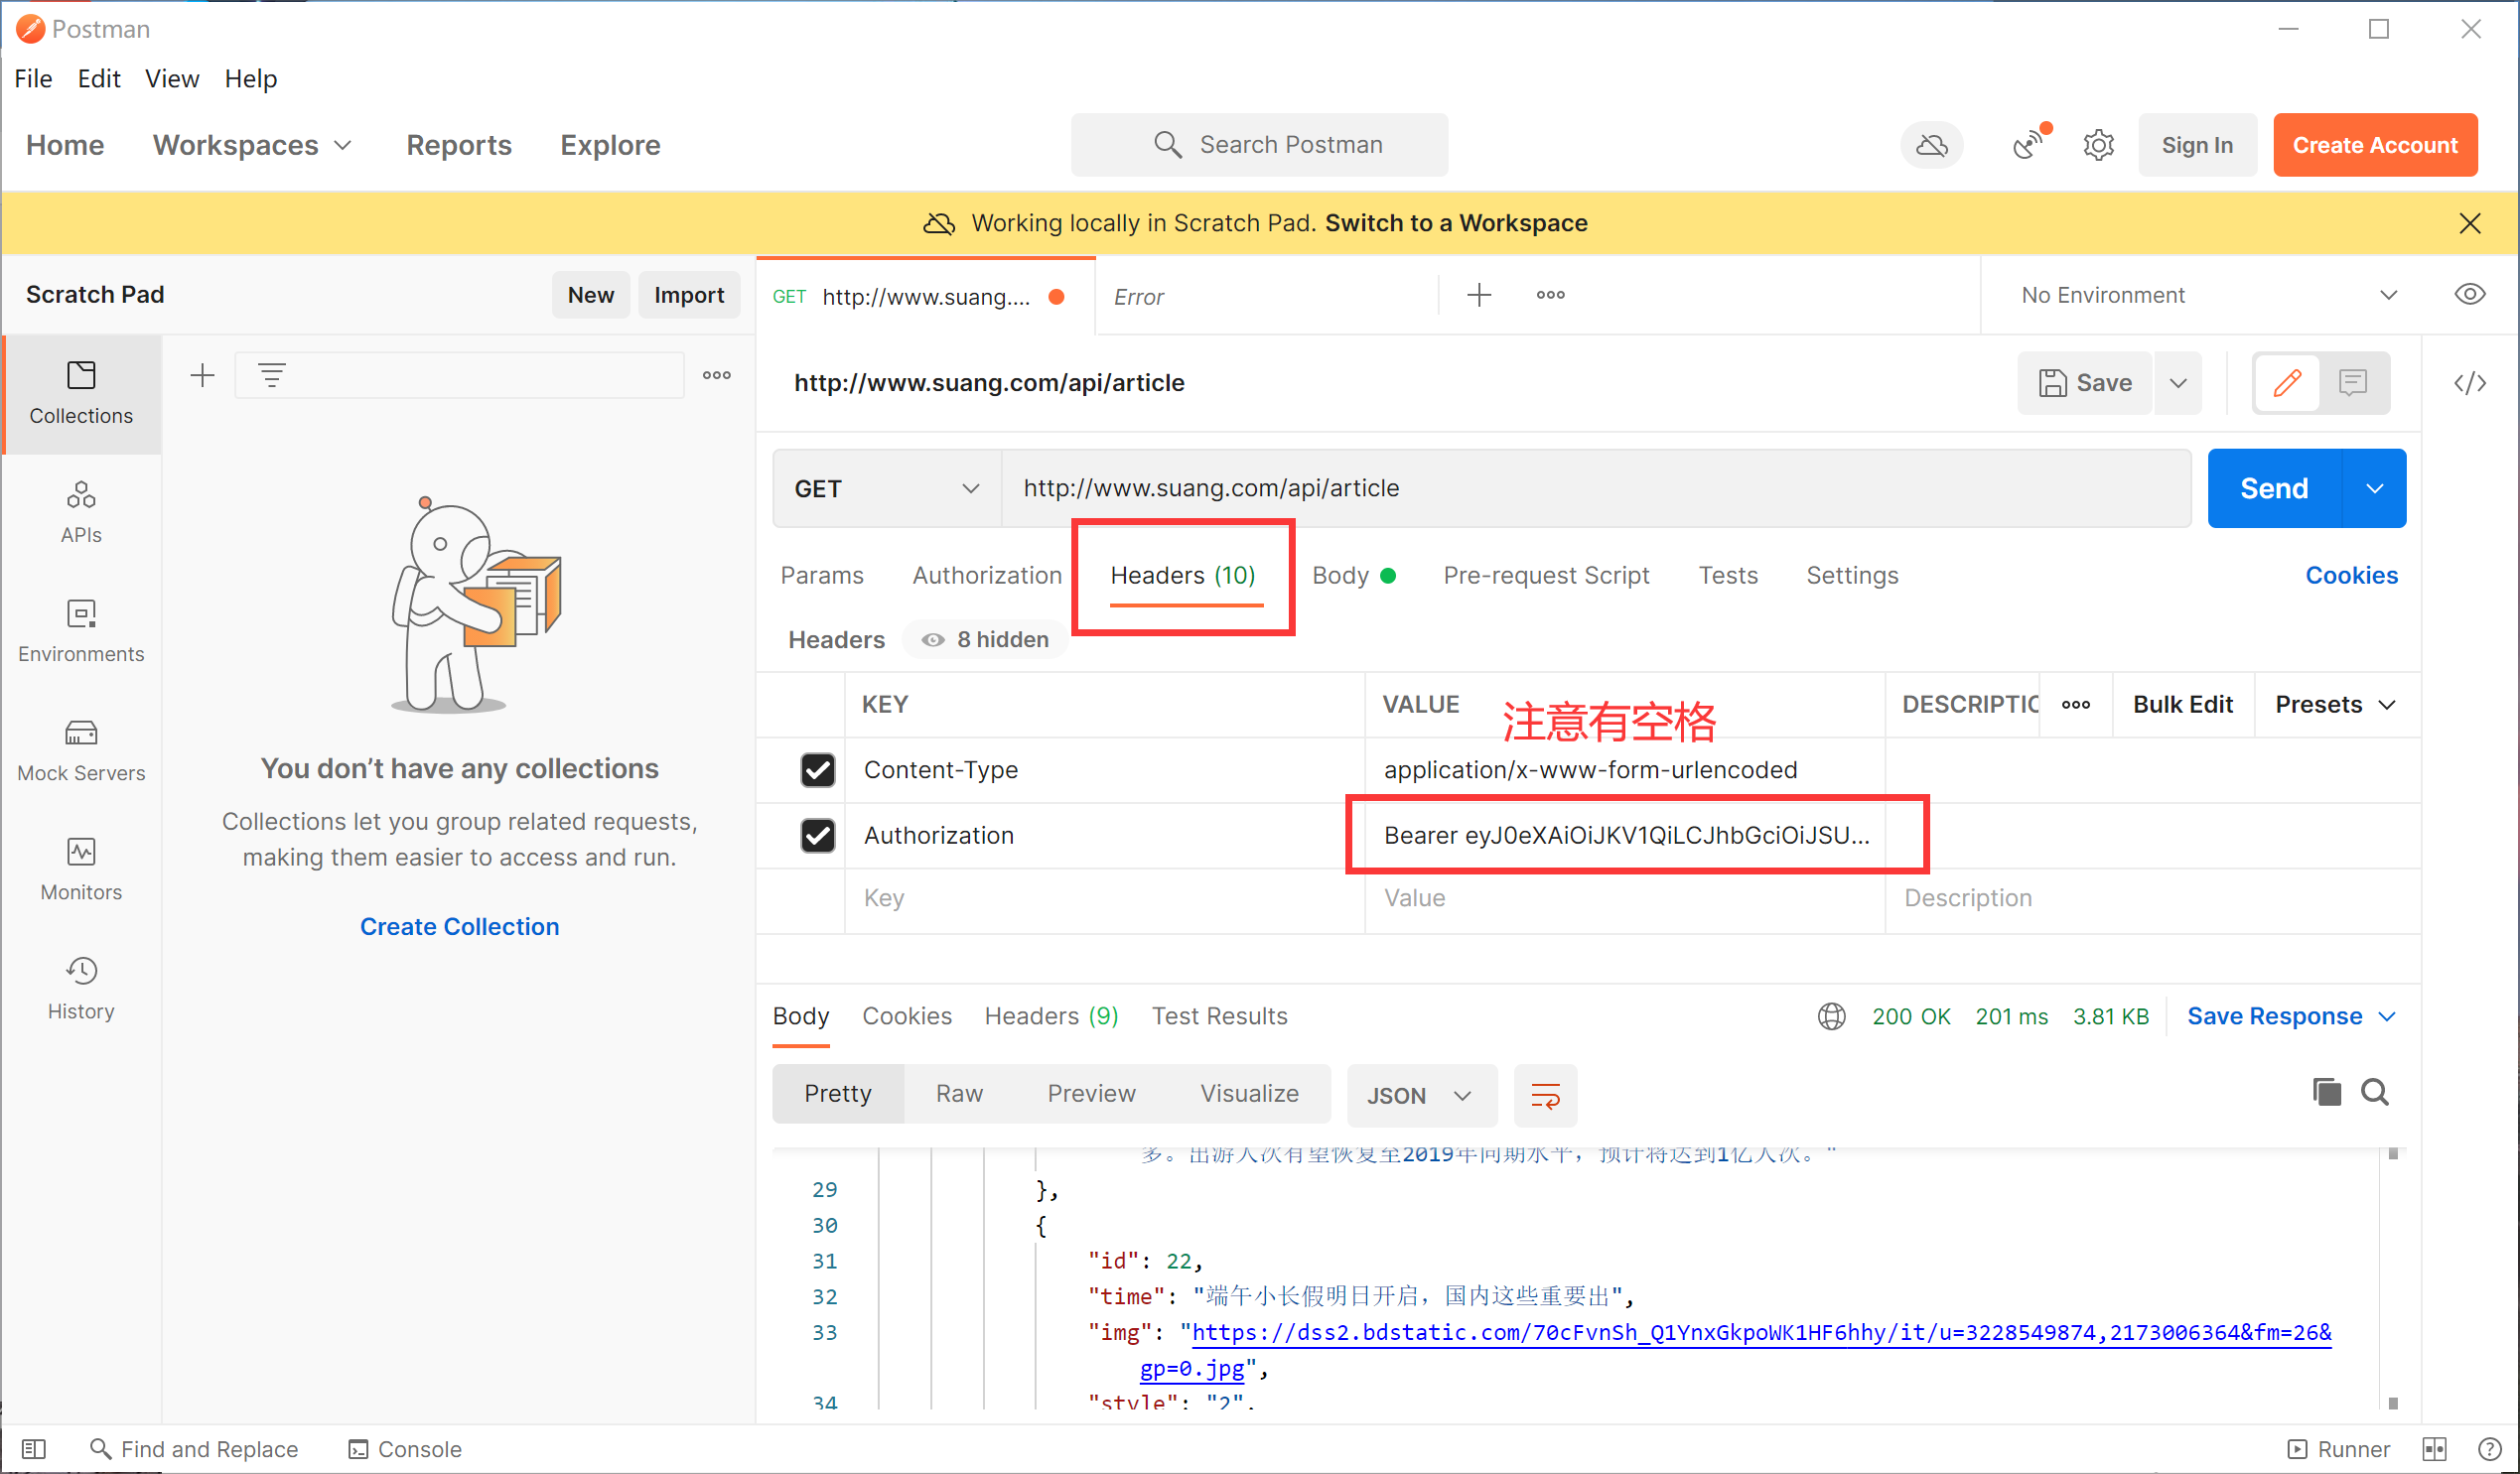The width and height of the screenshot is (2520, 1474).
Task: Switch to the request Body tab
Action: tap(1353, 575)
